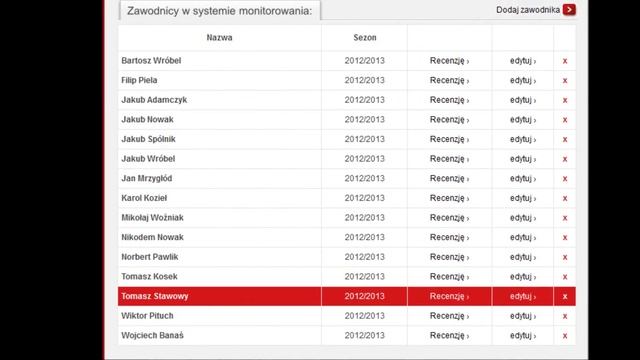Open Recenzję for Bartosz Wróbel
The image size is (640, 360).
[x=449, y=61]
